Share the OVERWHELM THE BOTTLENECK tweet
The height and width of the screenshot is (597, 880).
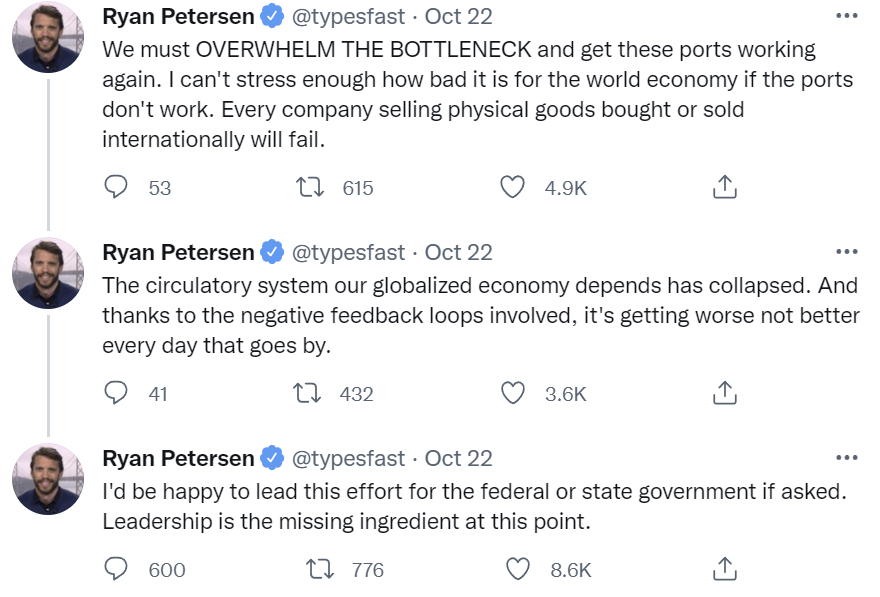pos(725,187)
